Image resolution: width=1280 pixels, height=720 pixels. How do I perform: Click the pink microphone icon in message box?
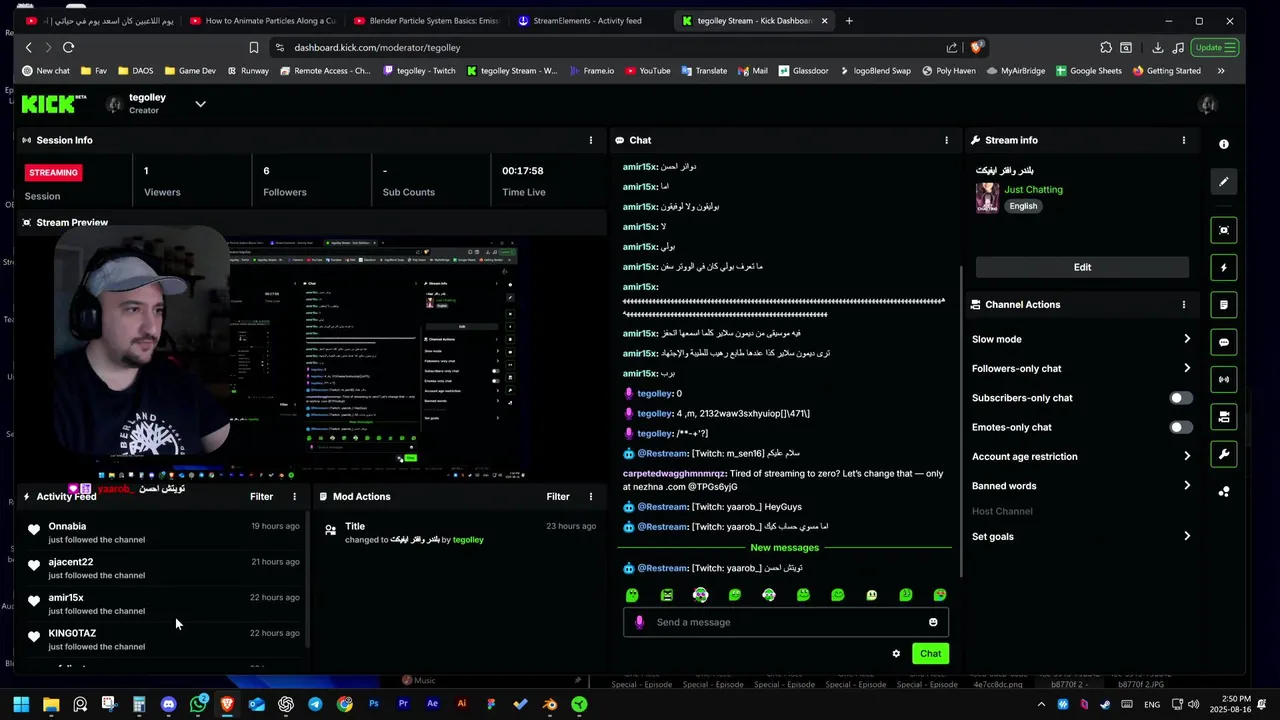point(639,622)
